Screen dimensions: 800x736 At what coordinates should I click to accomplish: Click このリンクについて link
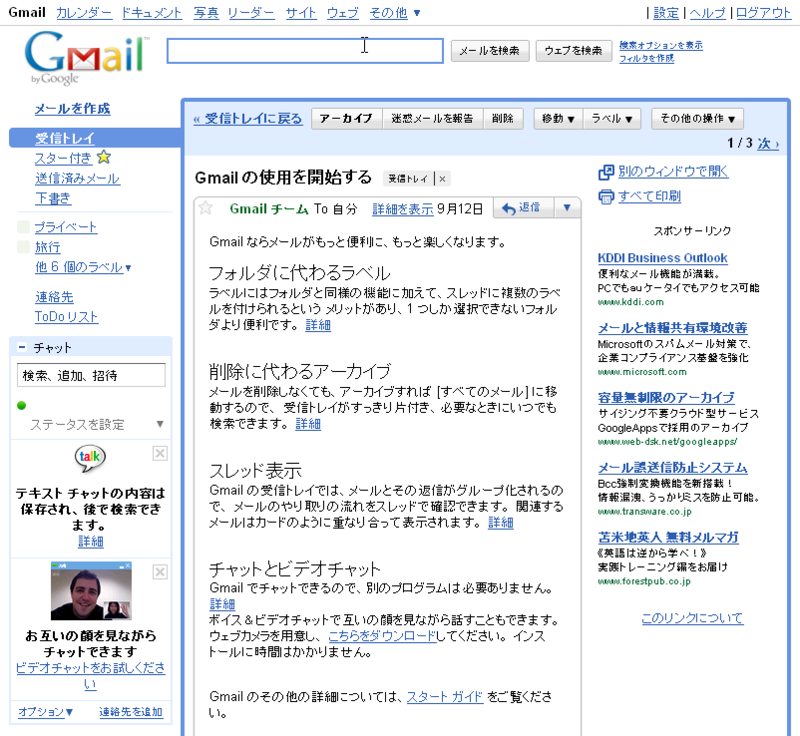692,618
